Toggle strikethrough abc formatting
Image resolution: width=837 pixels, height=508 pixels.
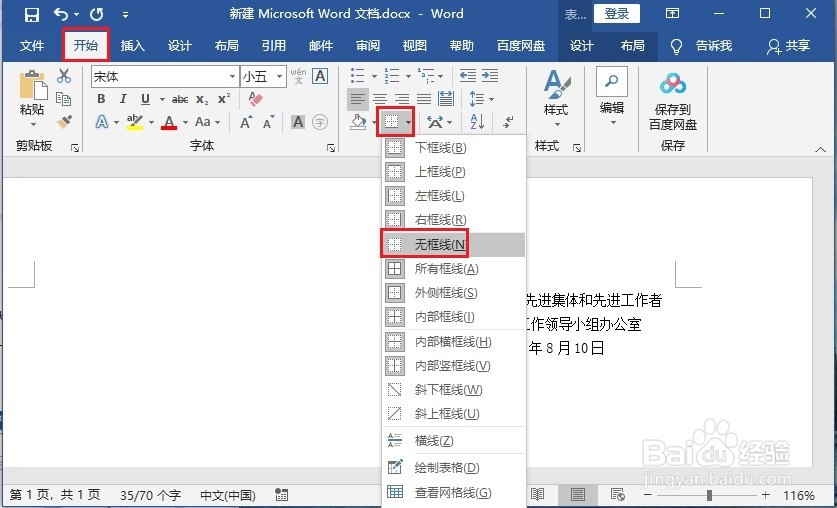180,99
